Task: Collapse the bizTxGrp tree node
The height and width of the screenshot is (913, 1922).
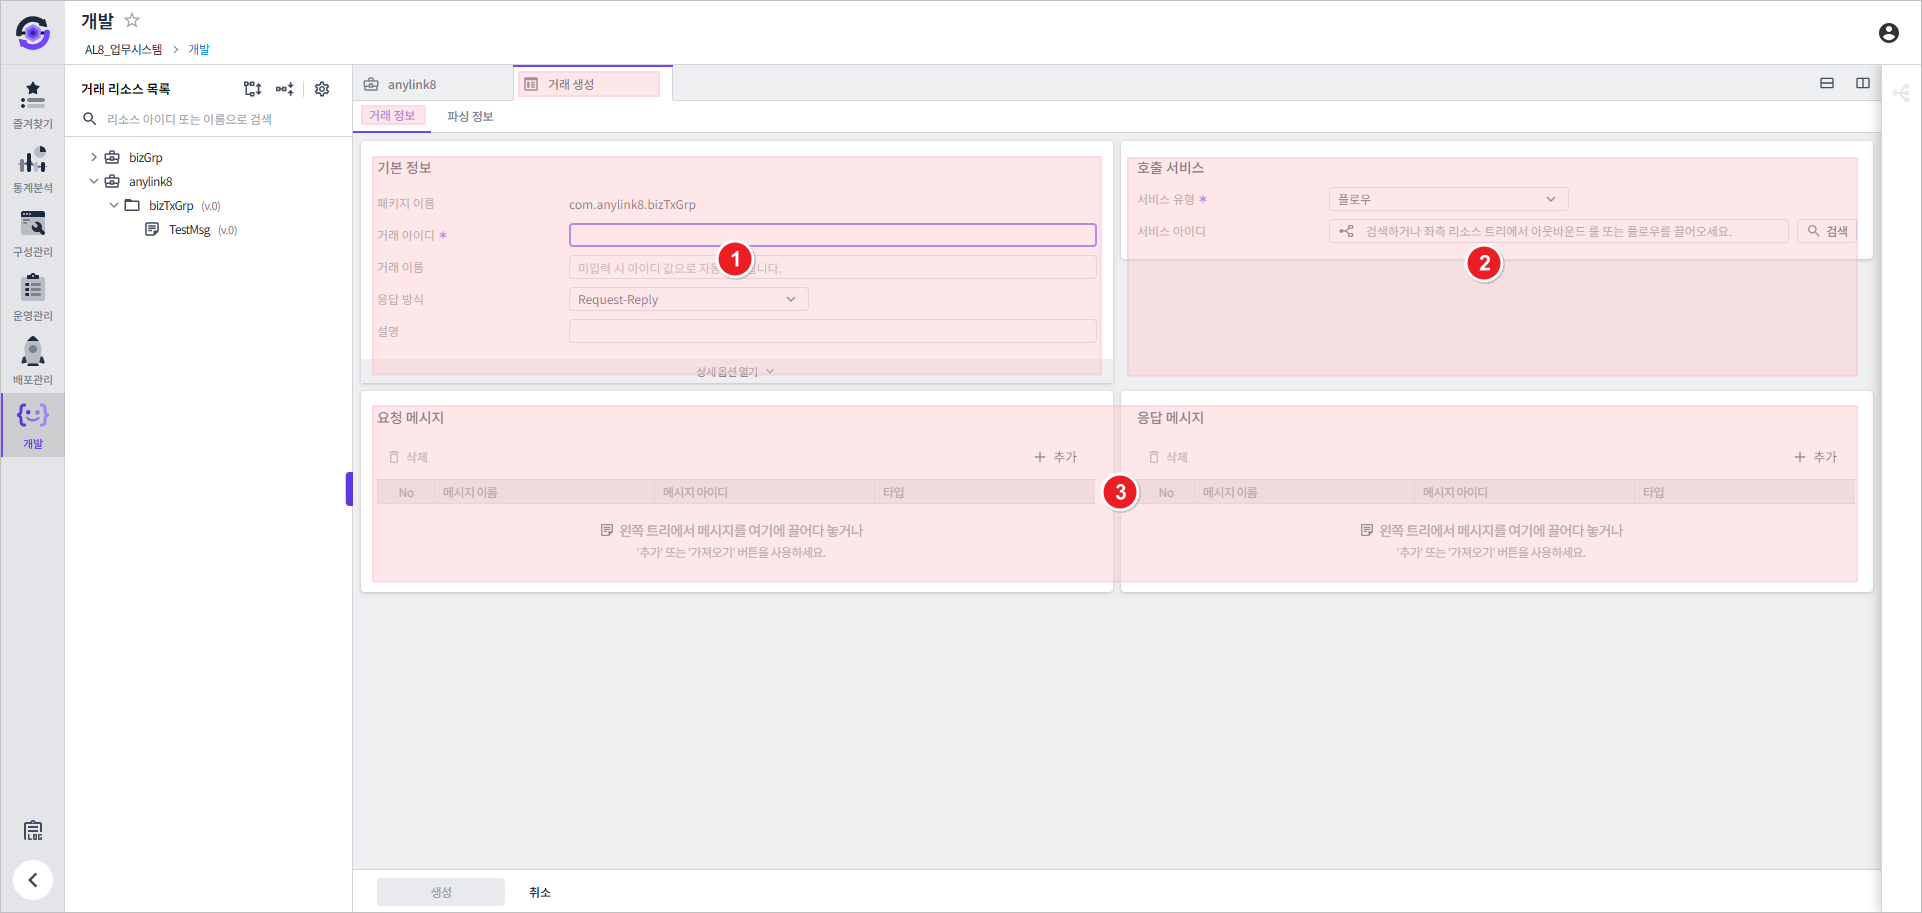Action: pyautogui.click(x=114, y=205)
